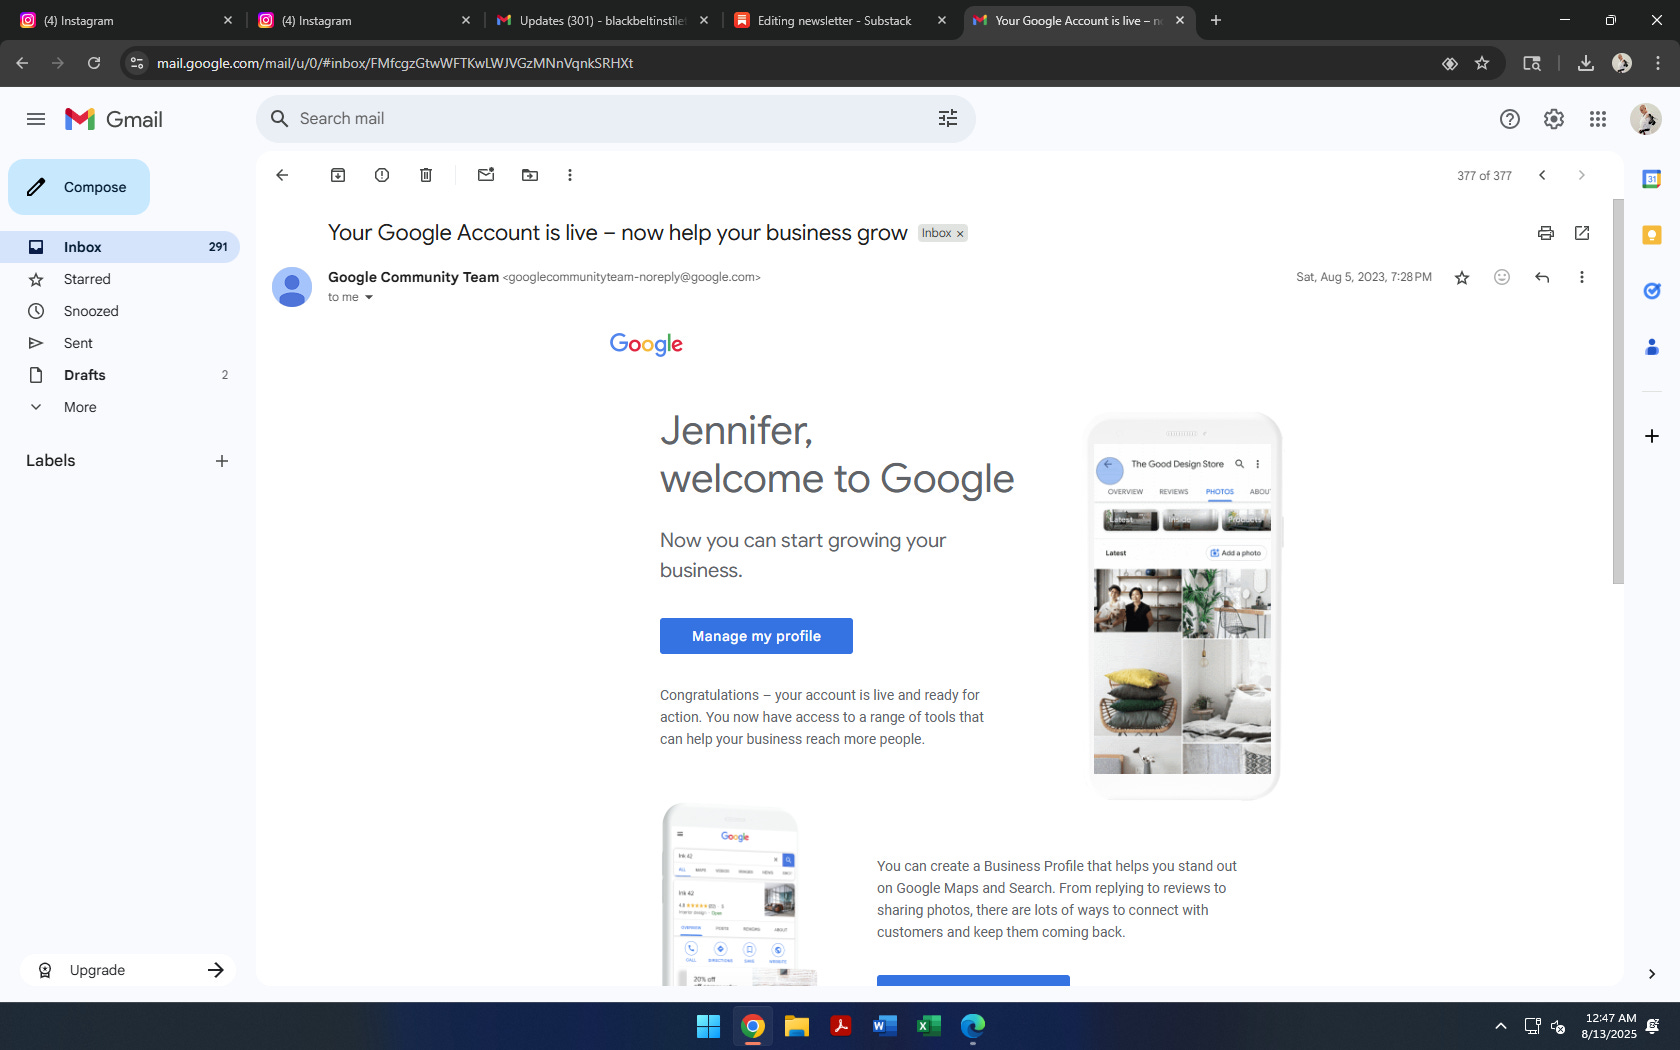Reload the page
This screenshot has height=1050, width=1680.
coord(94,63)
